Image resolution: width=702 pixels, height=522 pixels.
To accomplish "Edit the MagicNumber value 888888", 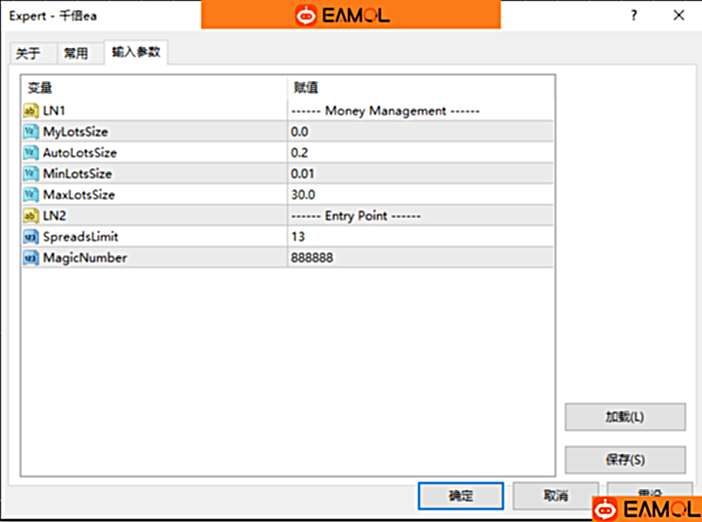I will (420, 258).
